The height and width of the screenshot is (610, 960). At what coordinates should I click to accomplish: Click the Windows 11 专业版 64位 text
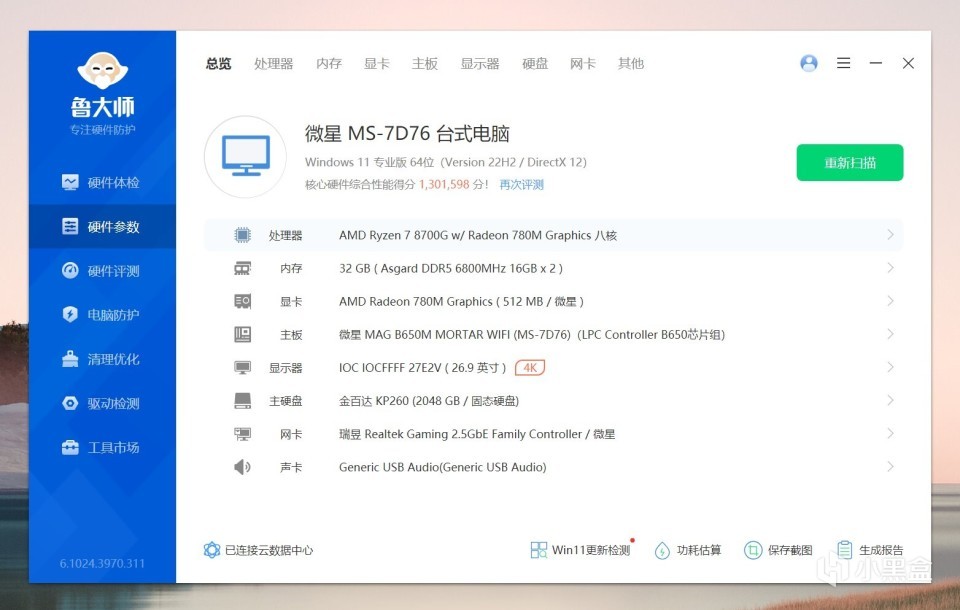370,162
